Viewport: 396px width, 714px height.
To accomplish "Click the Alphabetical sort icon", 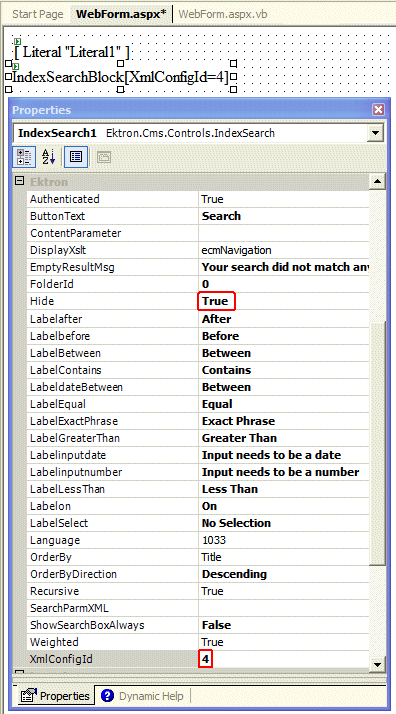I will click(x=49, y=157).
